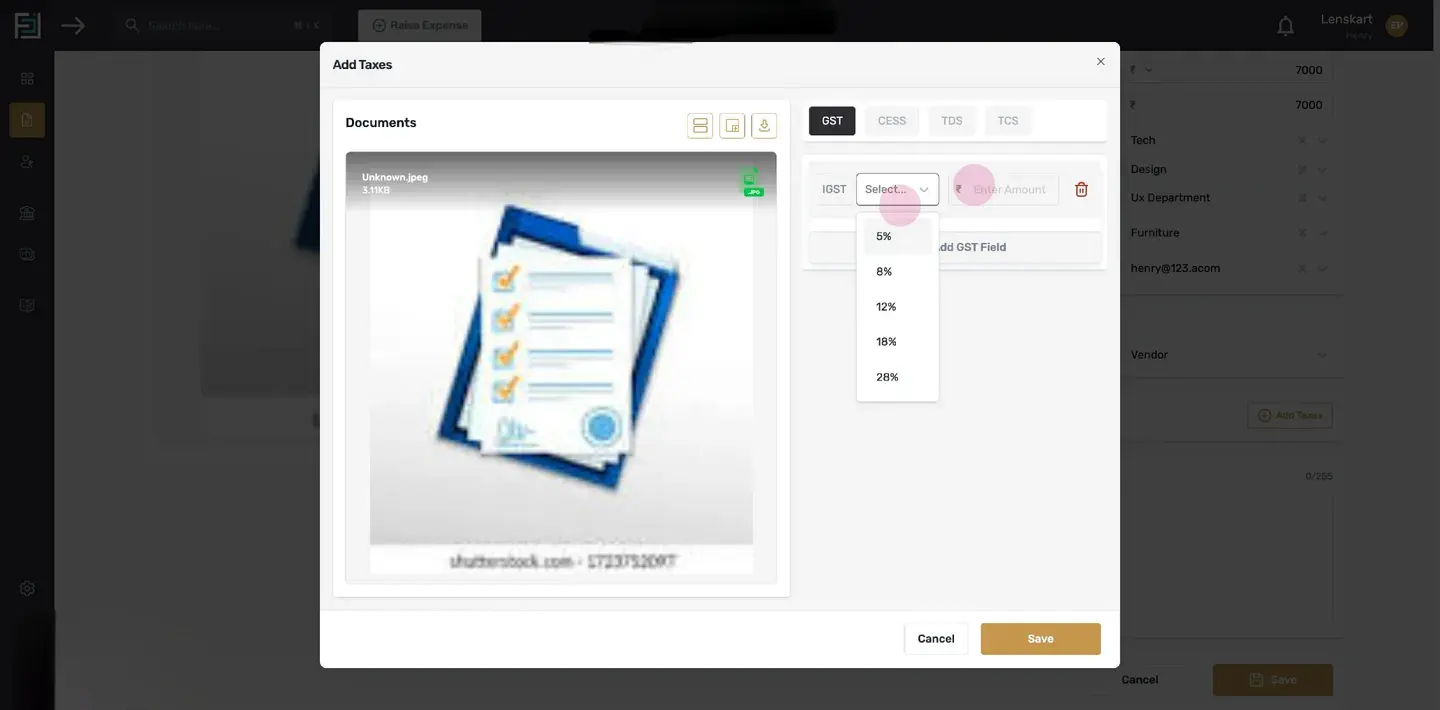The image size is (1440, 710).
Task: Focus the Search here box
Action: pos(220,25)
